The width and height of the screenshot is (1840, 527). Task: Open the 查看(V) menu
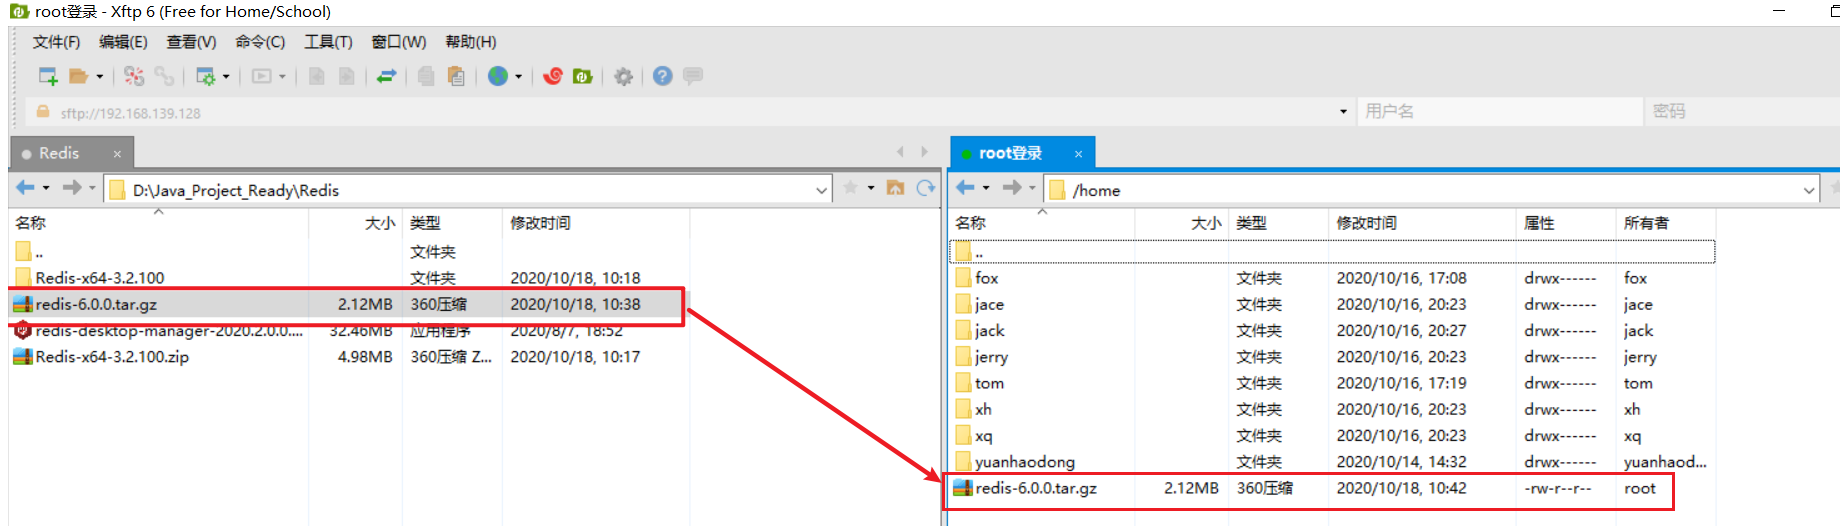[x=191, y=42]
